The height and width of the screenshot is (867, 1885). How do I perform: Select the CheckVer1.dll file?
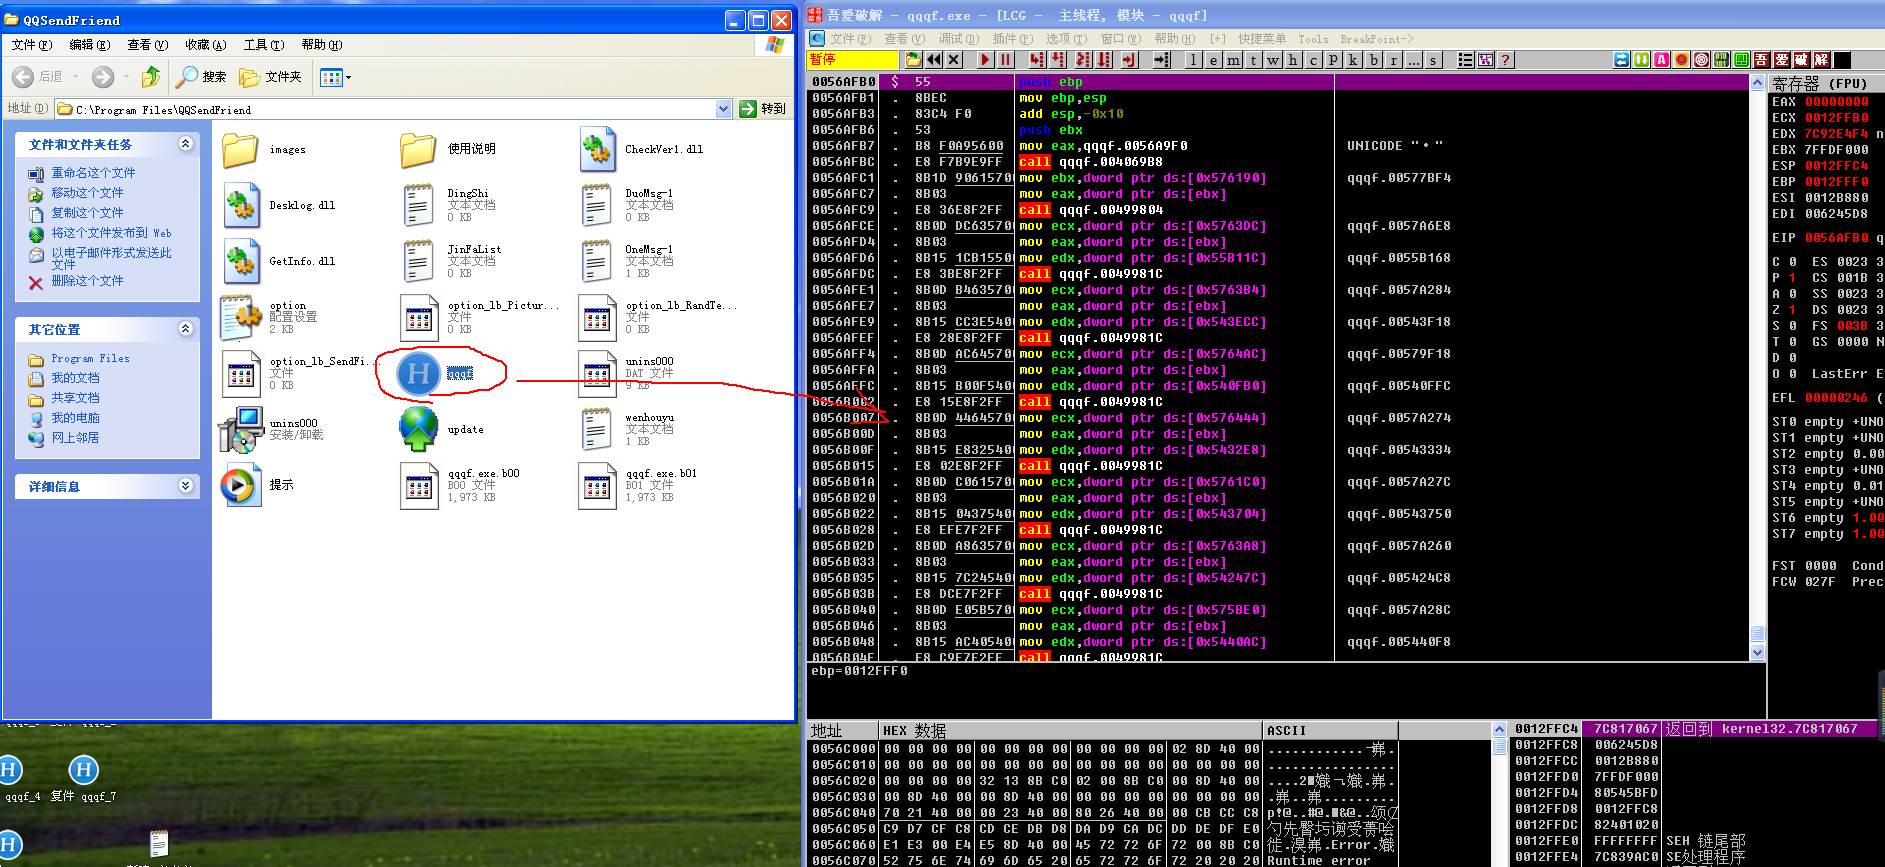click(x=642, y=149)
